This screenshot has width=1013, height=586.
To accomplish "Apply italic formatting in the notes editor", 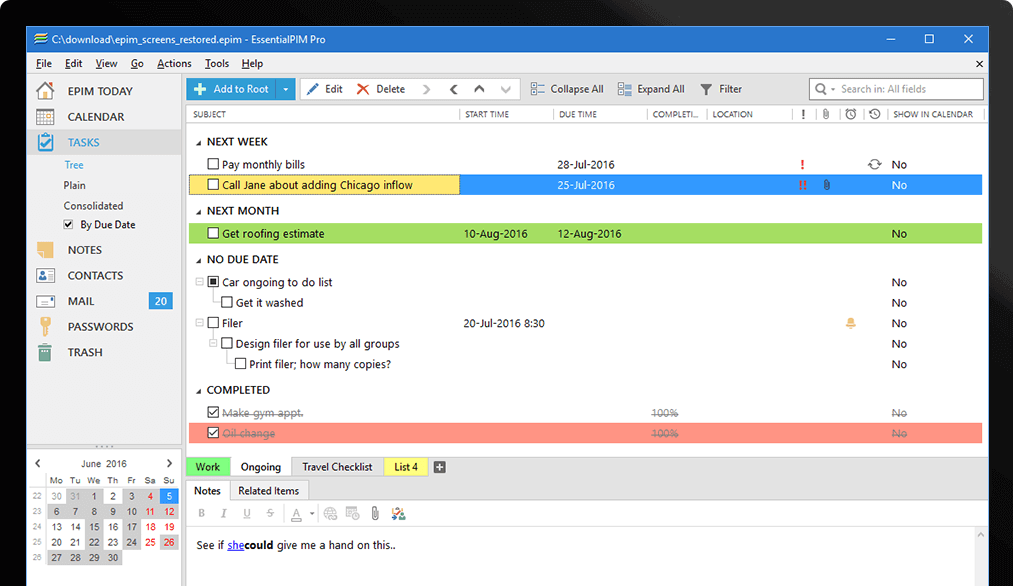I will [224, 514].
